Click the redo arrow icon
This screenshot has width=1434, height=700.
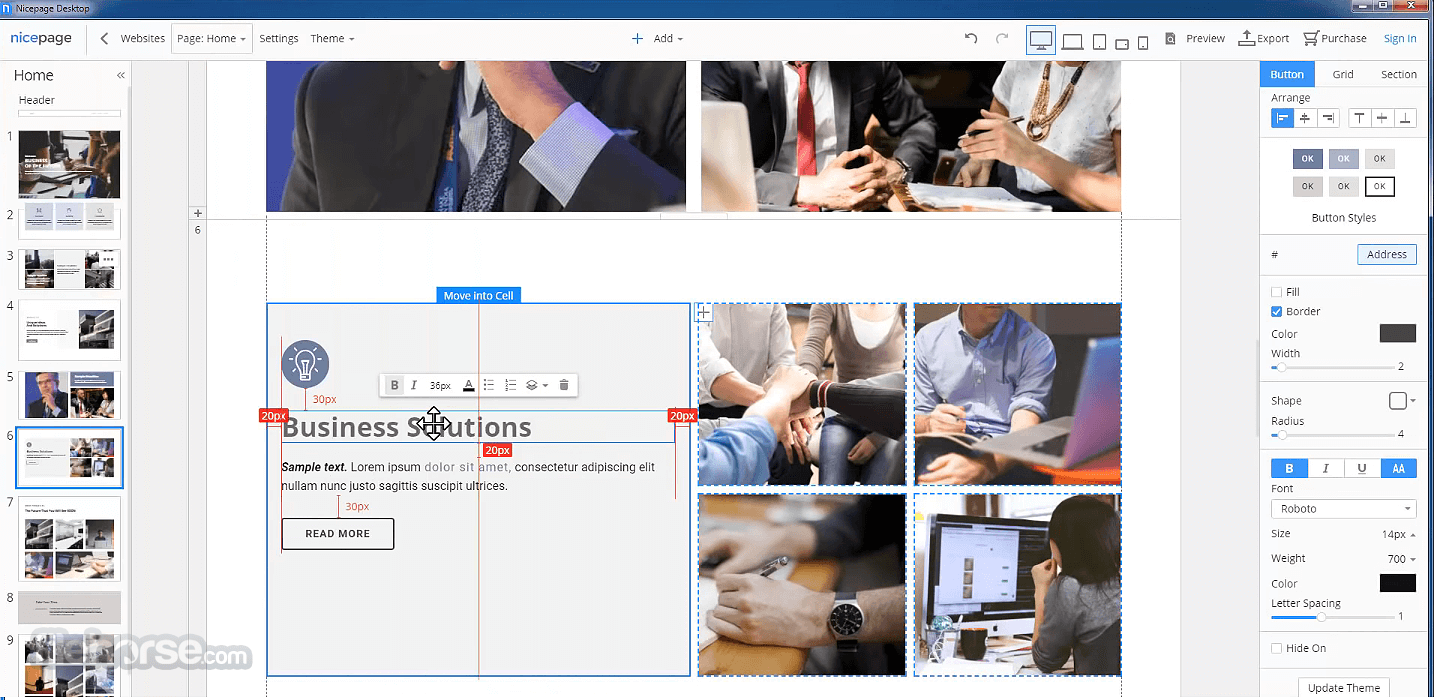pos(1002,38)
